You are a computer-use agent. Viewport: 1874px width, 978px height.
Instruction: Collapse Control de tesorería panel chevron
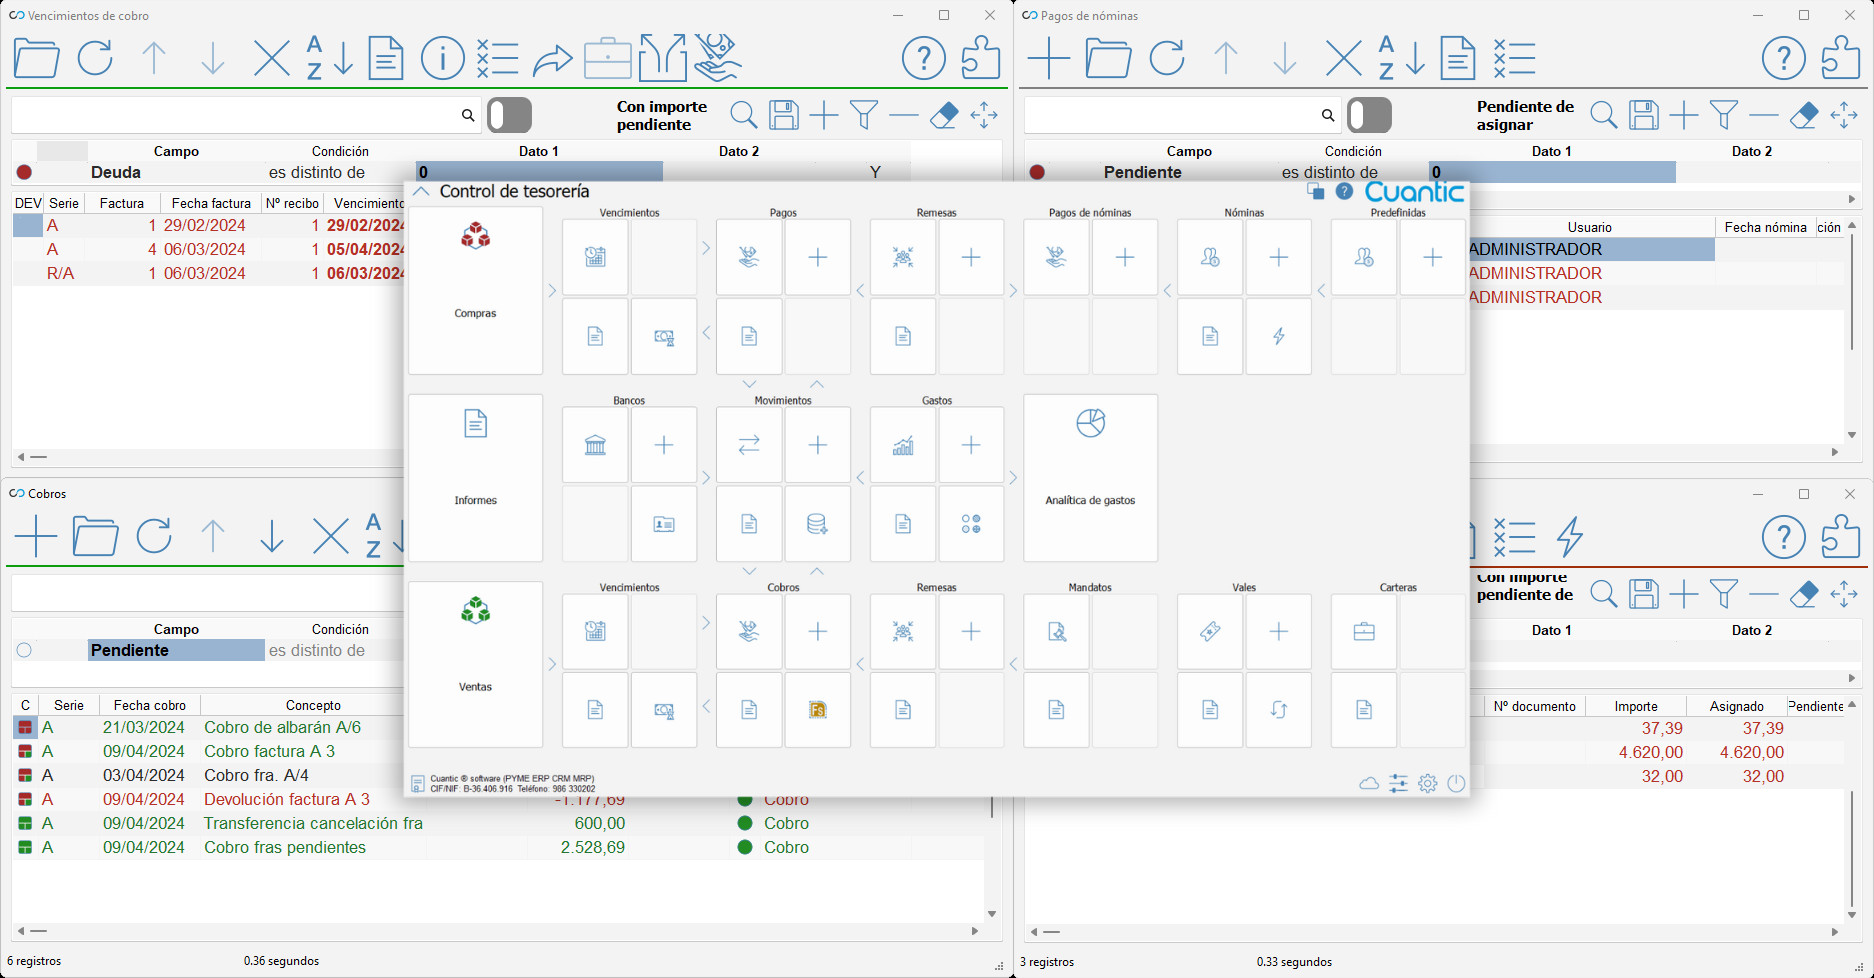tap(421, 191)
